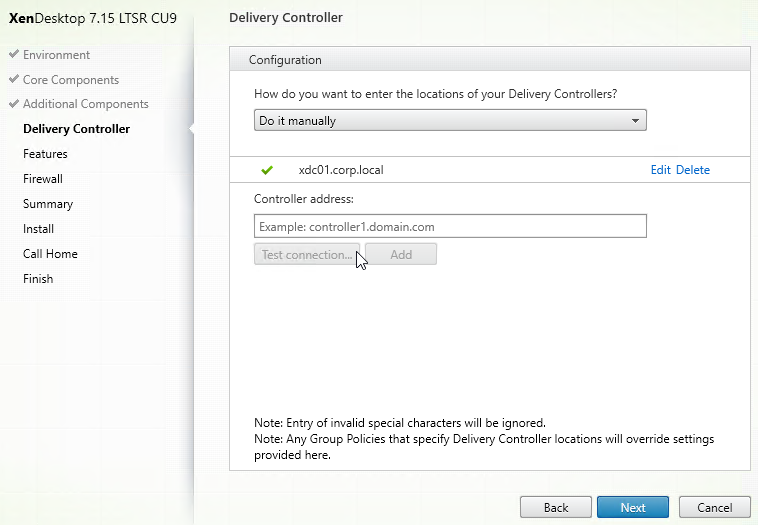Open the Install step in sidebar
This screenshot has height=525, width=758.
[x=38, y=229]
